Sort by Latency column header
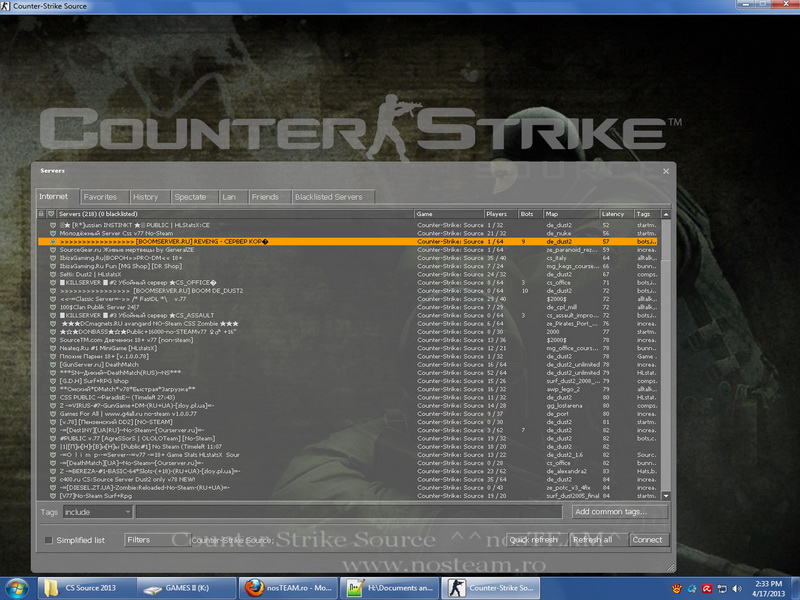The height and width of the screenshot is (600, 800). point(616,214)
